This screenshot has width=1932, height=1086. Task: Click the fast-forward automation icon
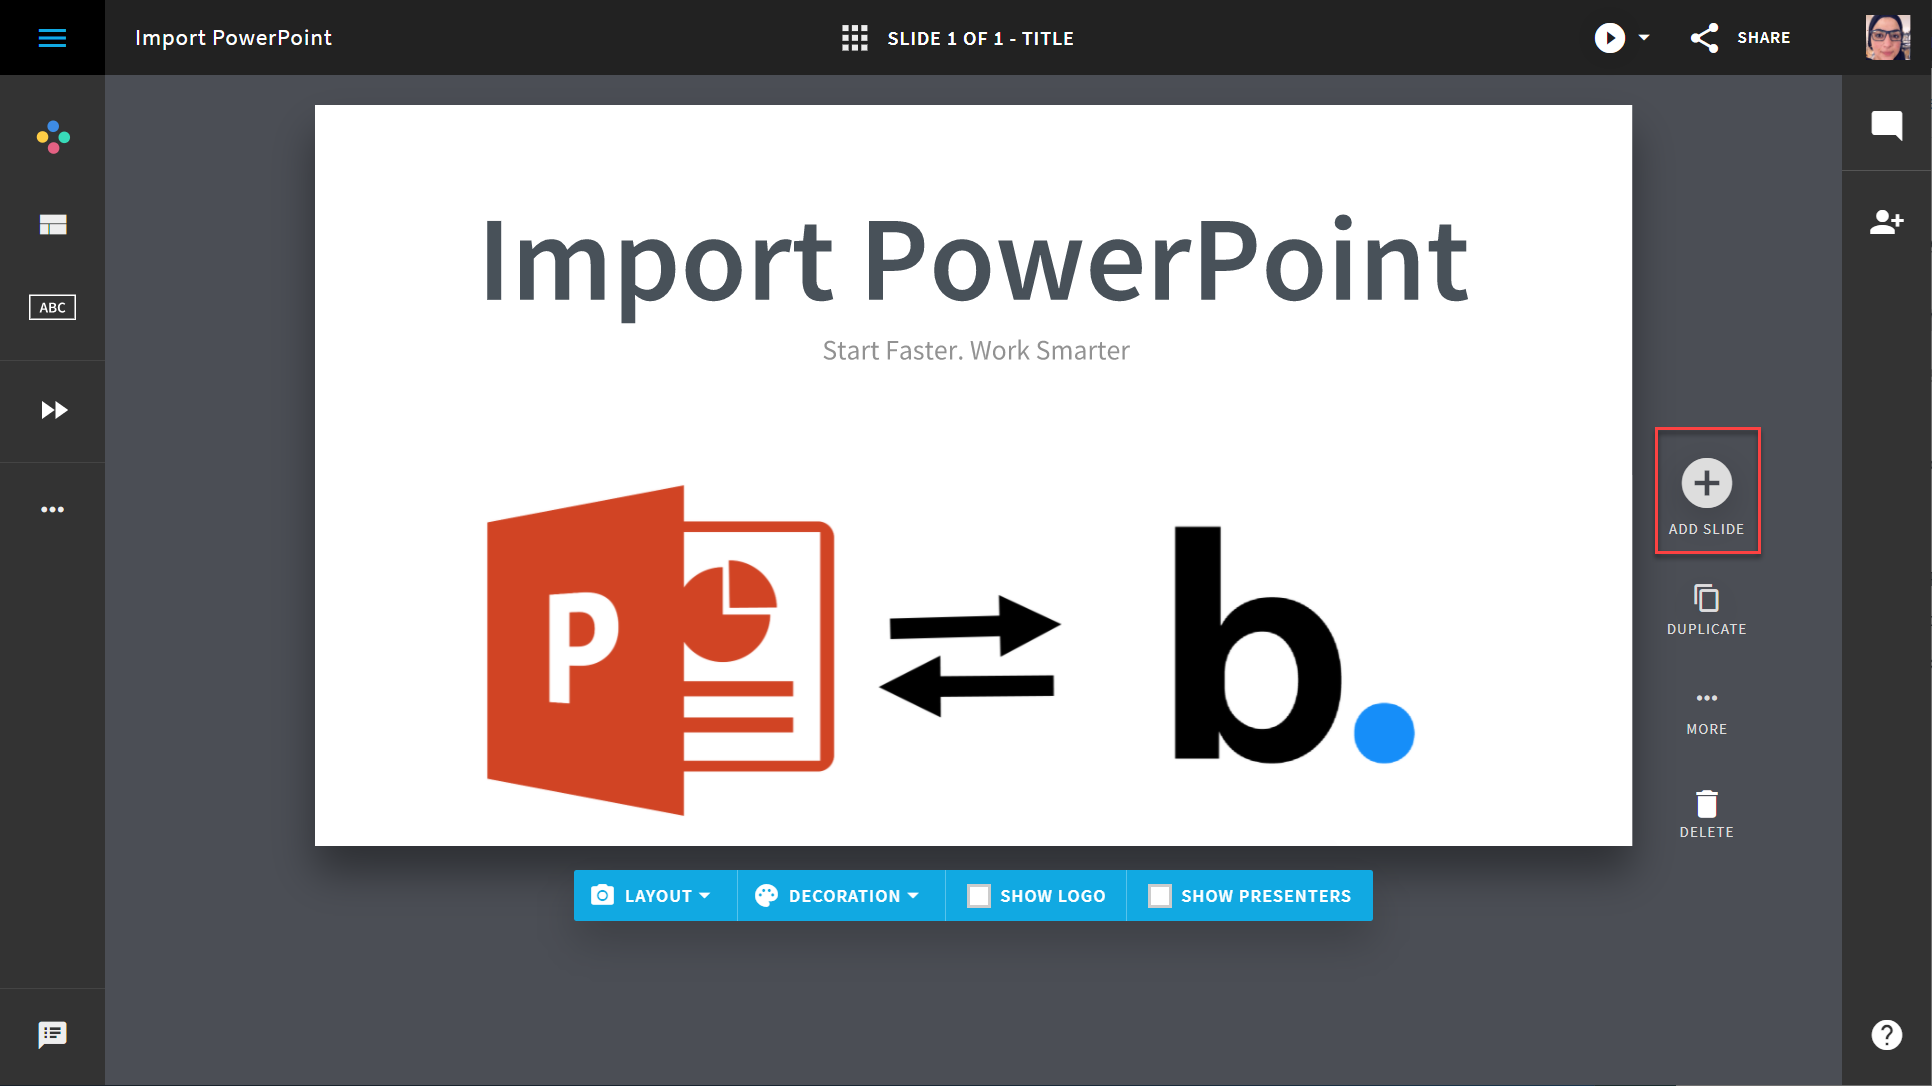pyautogui.click(x=53, y=410)
